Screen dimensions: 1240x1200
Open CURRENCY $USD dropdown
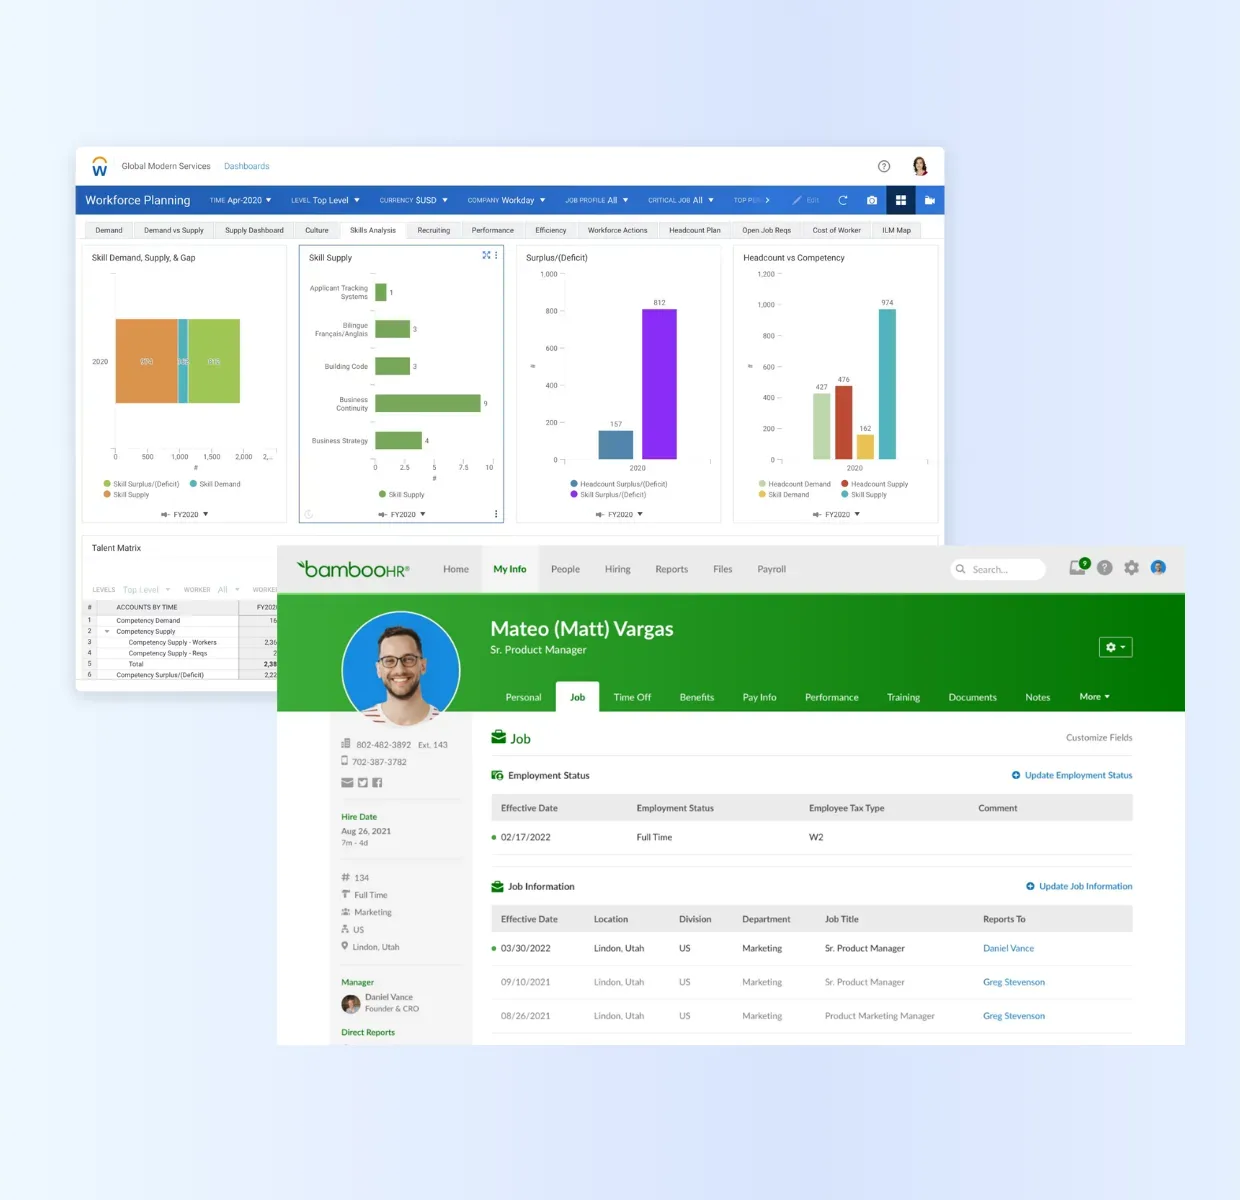(414, 200)
